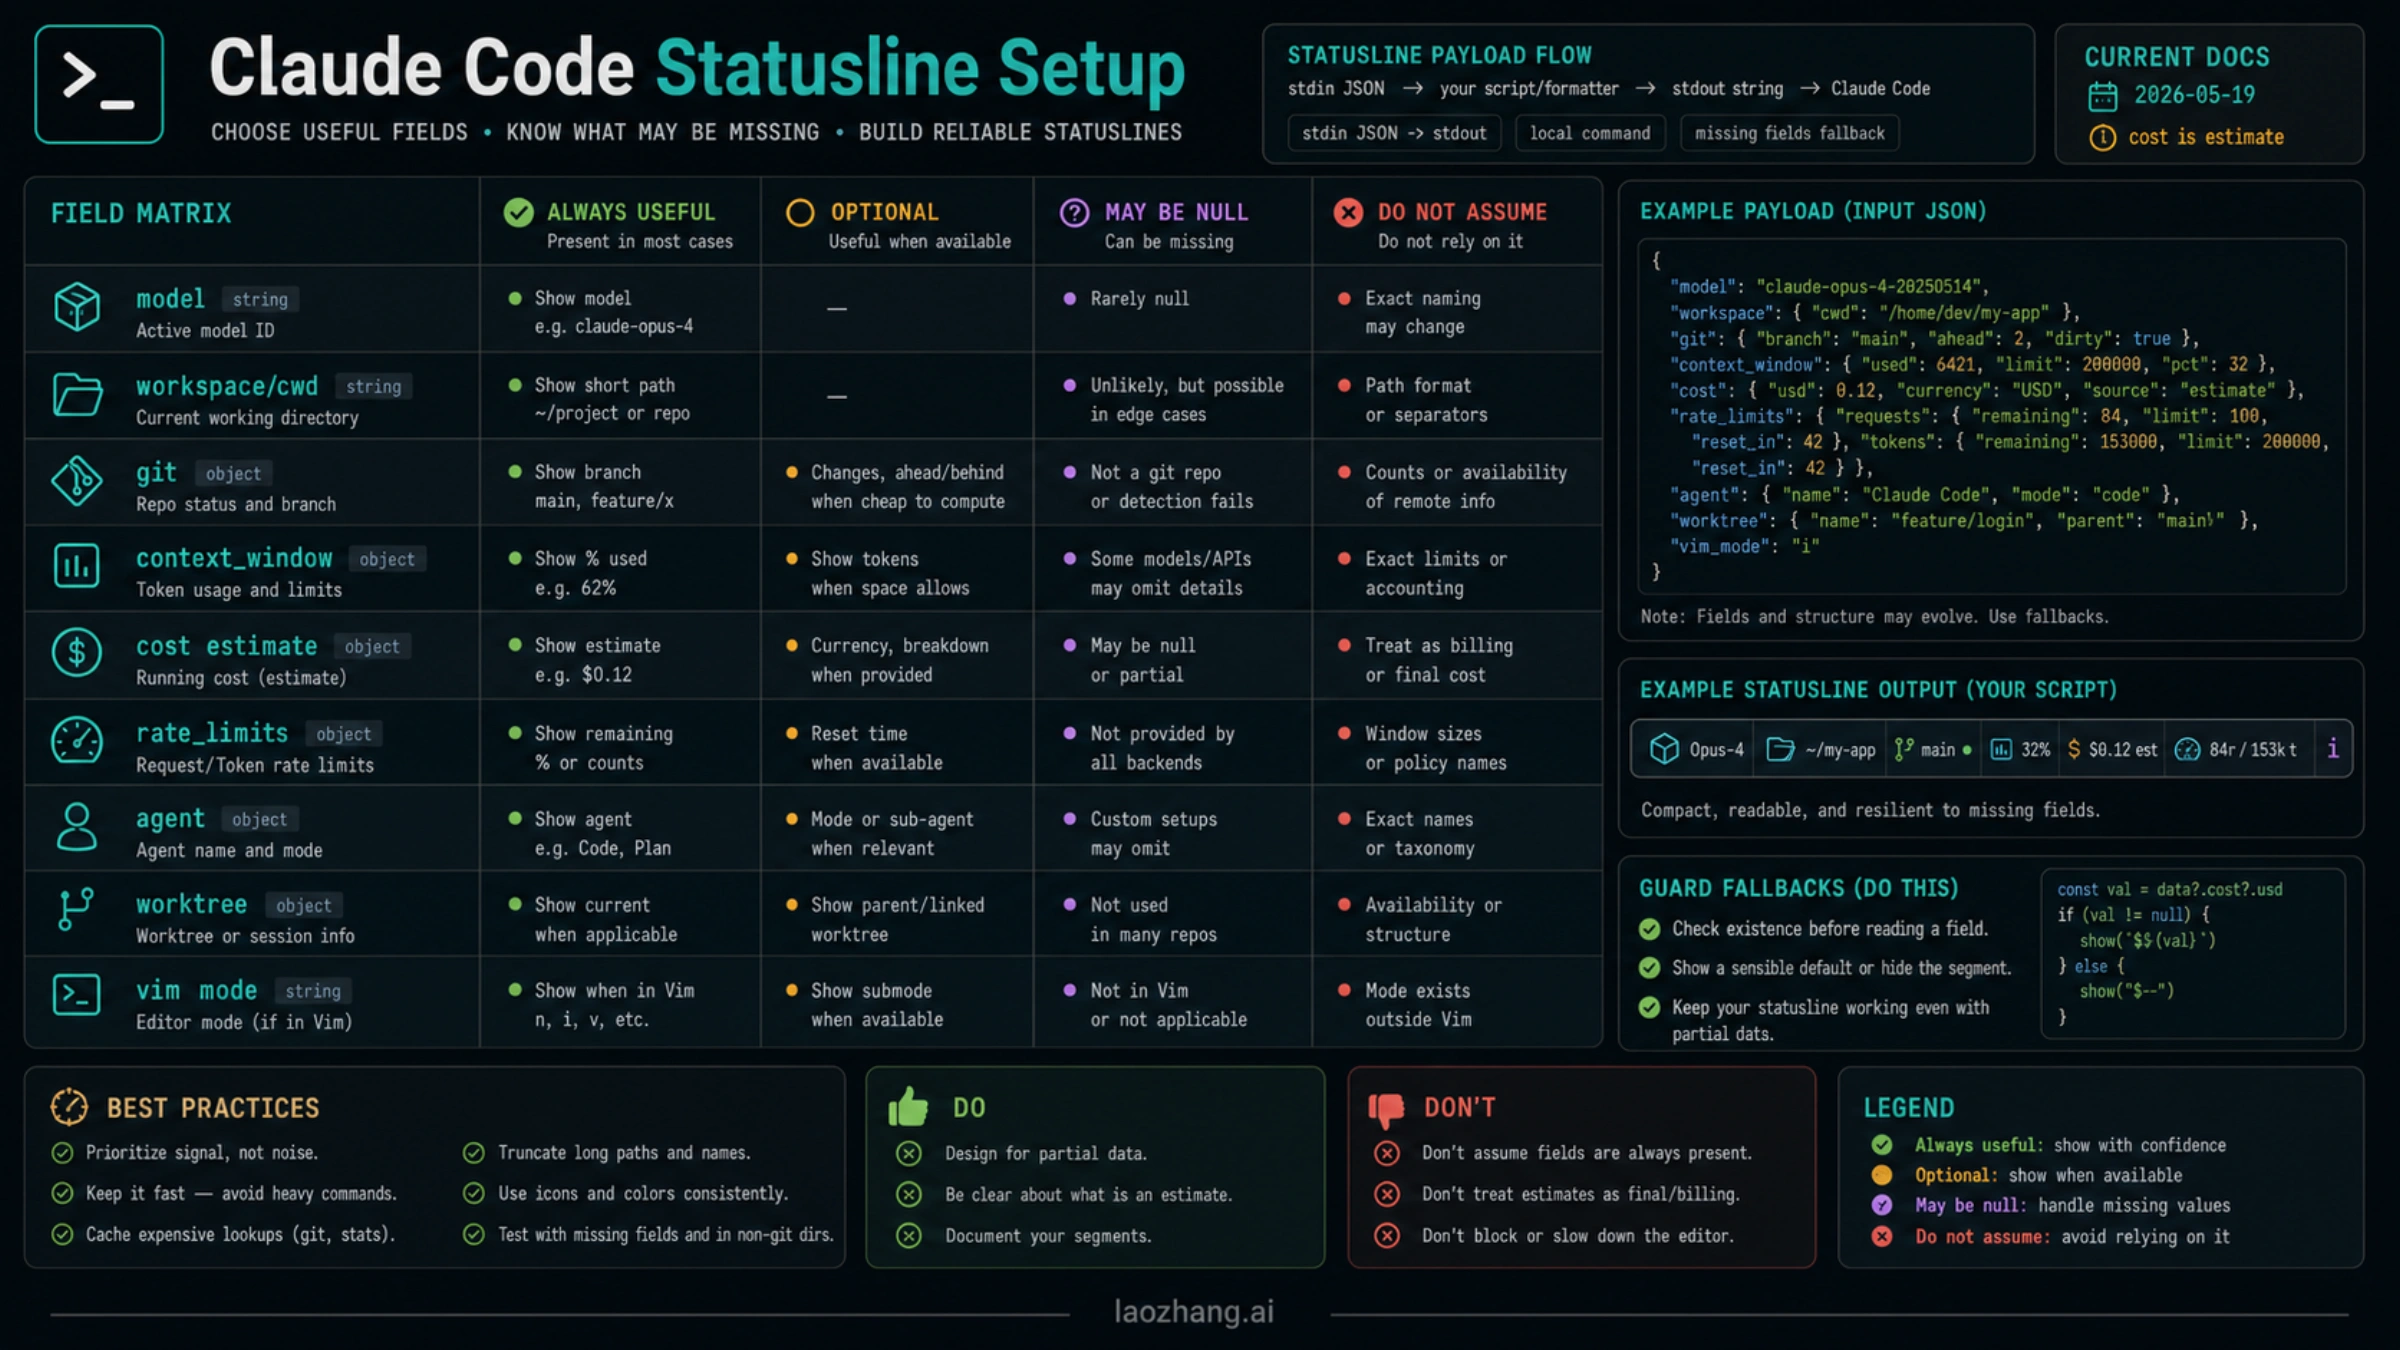
Task: Click the red X icon beside DO NOT ASSUME
Action: click(1348, 212)
